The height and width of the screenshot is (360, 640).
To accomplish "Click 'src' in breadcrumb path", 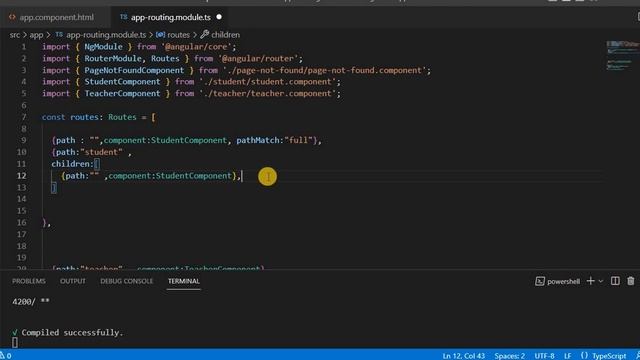I will click(15, 35).
